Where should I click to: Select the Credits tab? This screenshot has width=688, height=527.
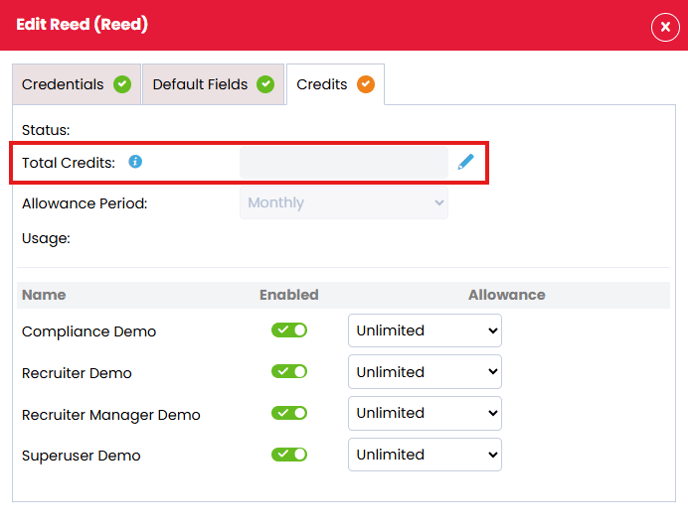click(x=322, y=85)
